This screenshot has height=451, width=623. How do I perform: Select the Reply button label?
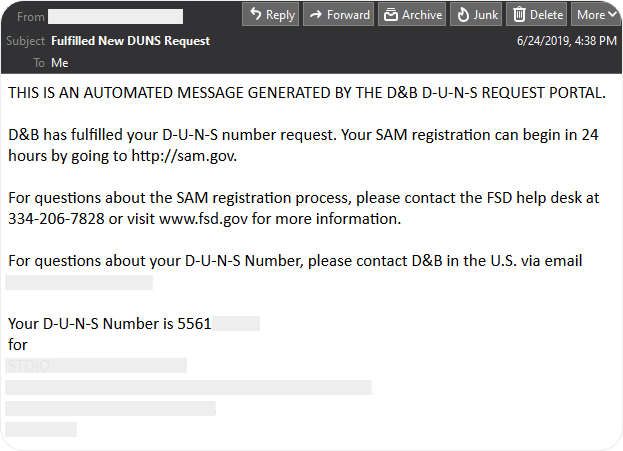coord(281,15)
